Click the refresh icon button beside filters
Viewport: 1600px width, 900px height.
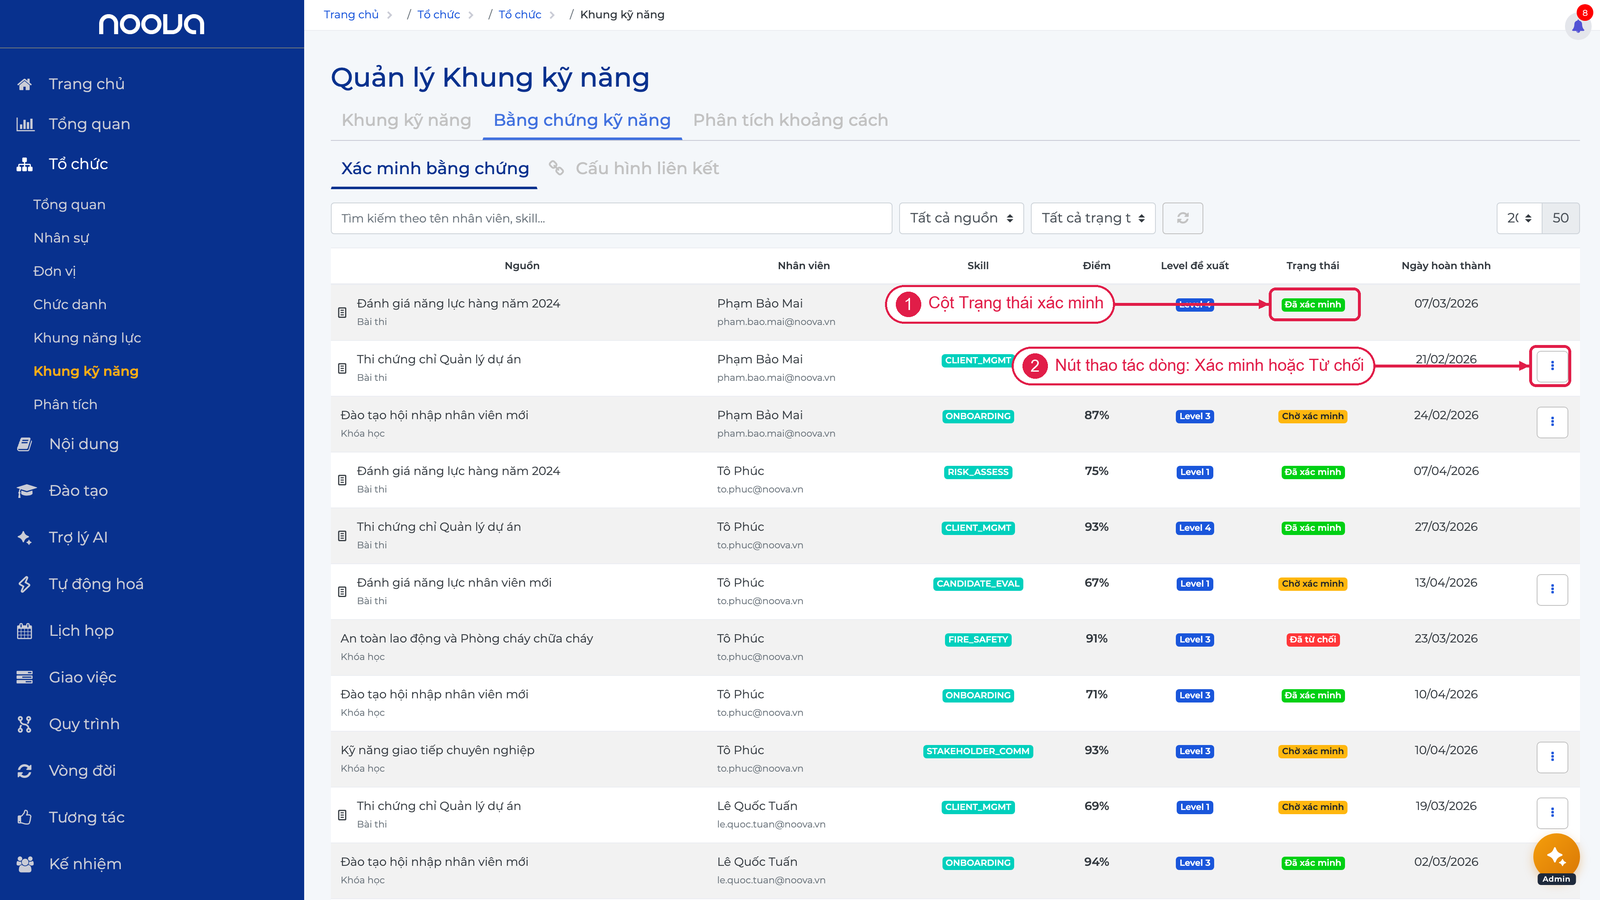[x=1183, y=218]
